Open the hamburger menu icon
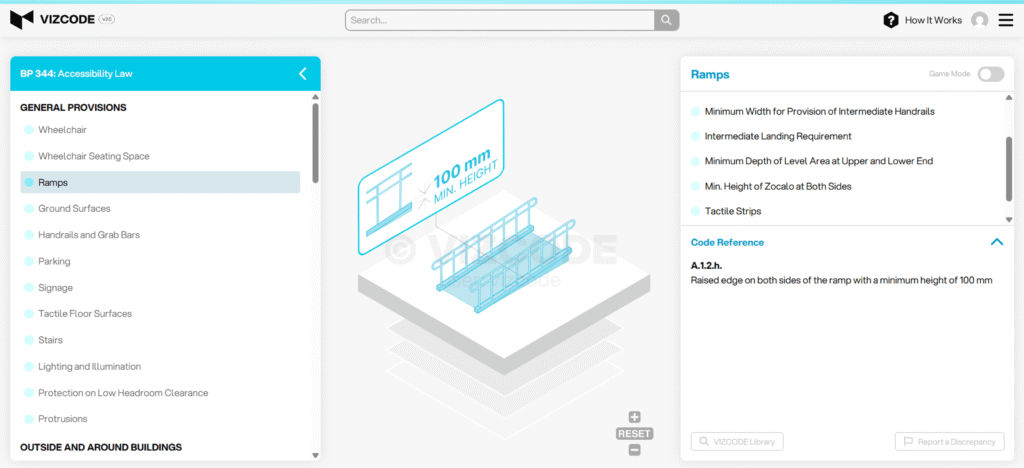 (1005, 20)
